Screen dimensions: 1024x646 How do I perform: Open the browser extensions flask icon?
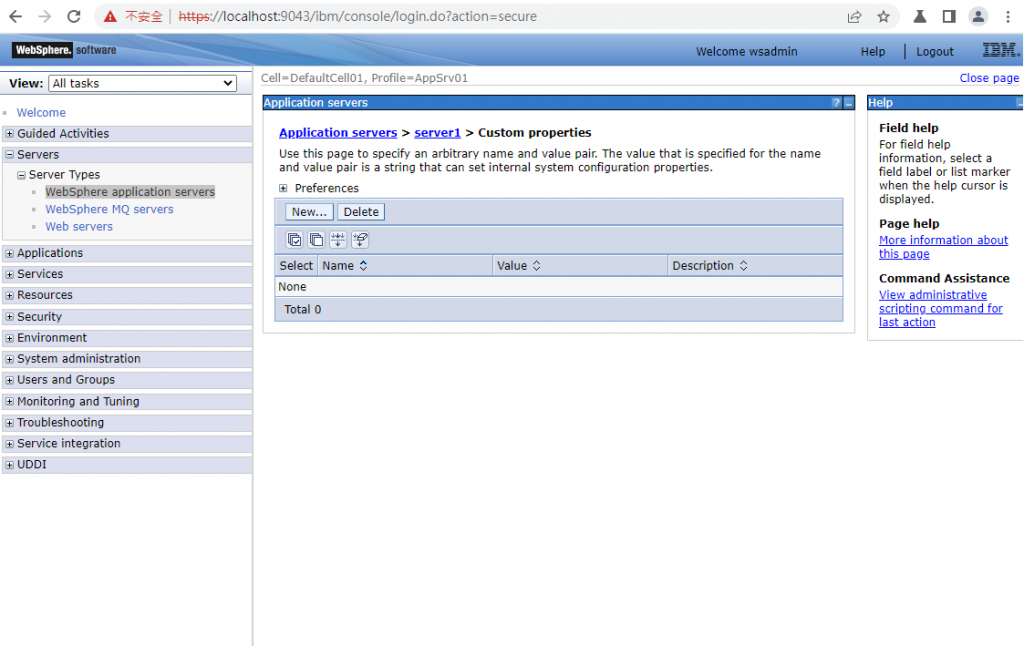point(920,17)
